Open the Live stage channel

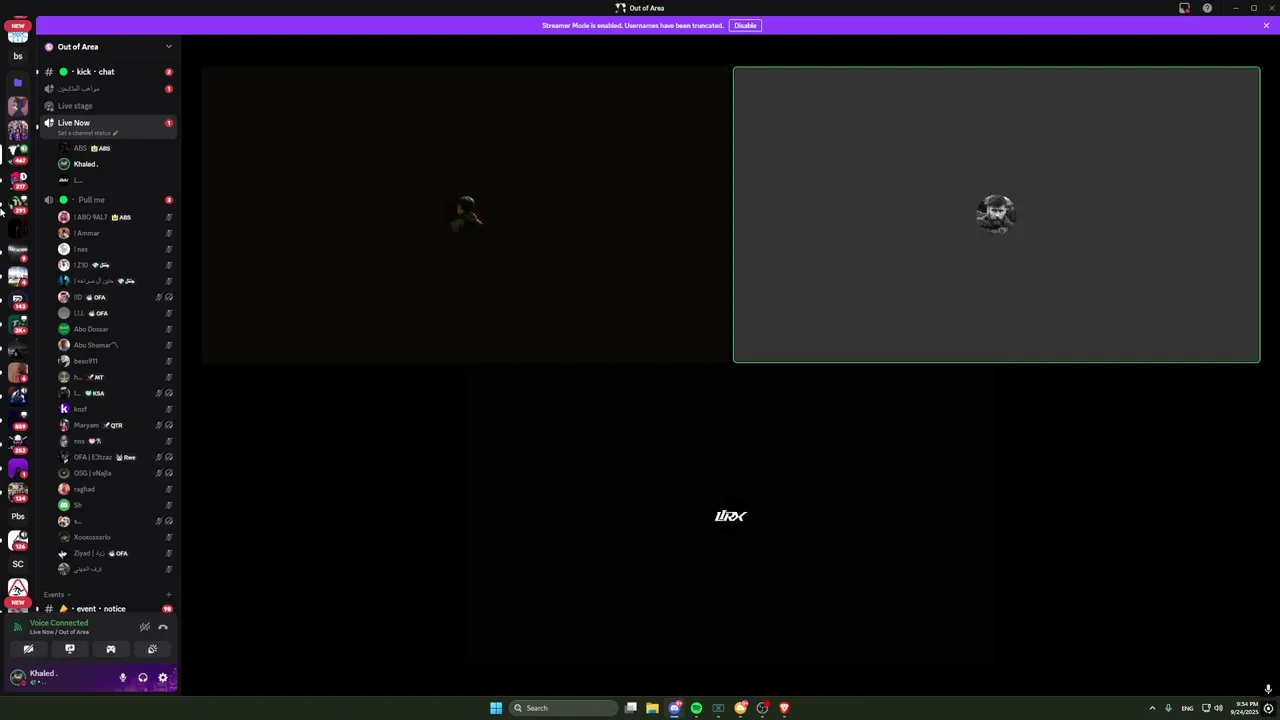click(108, 106)
